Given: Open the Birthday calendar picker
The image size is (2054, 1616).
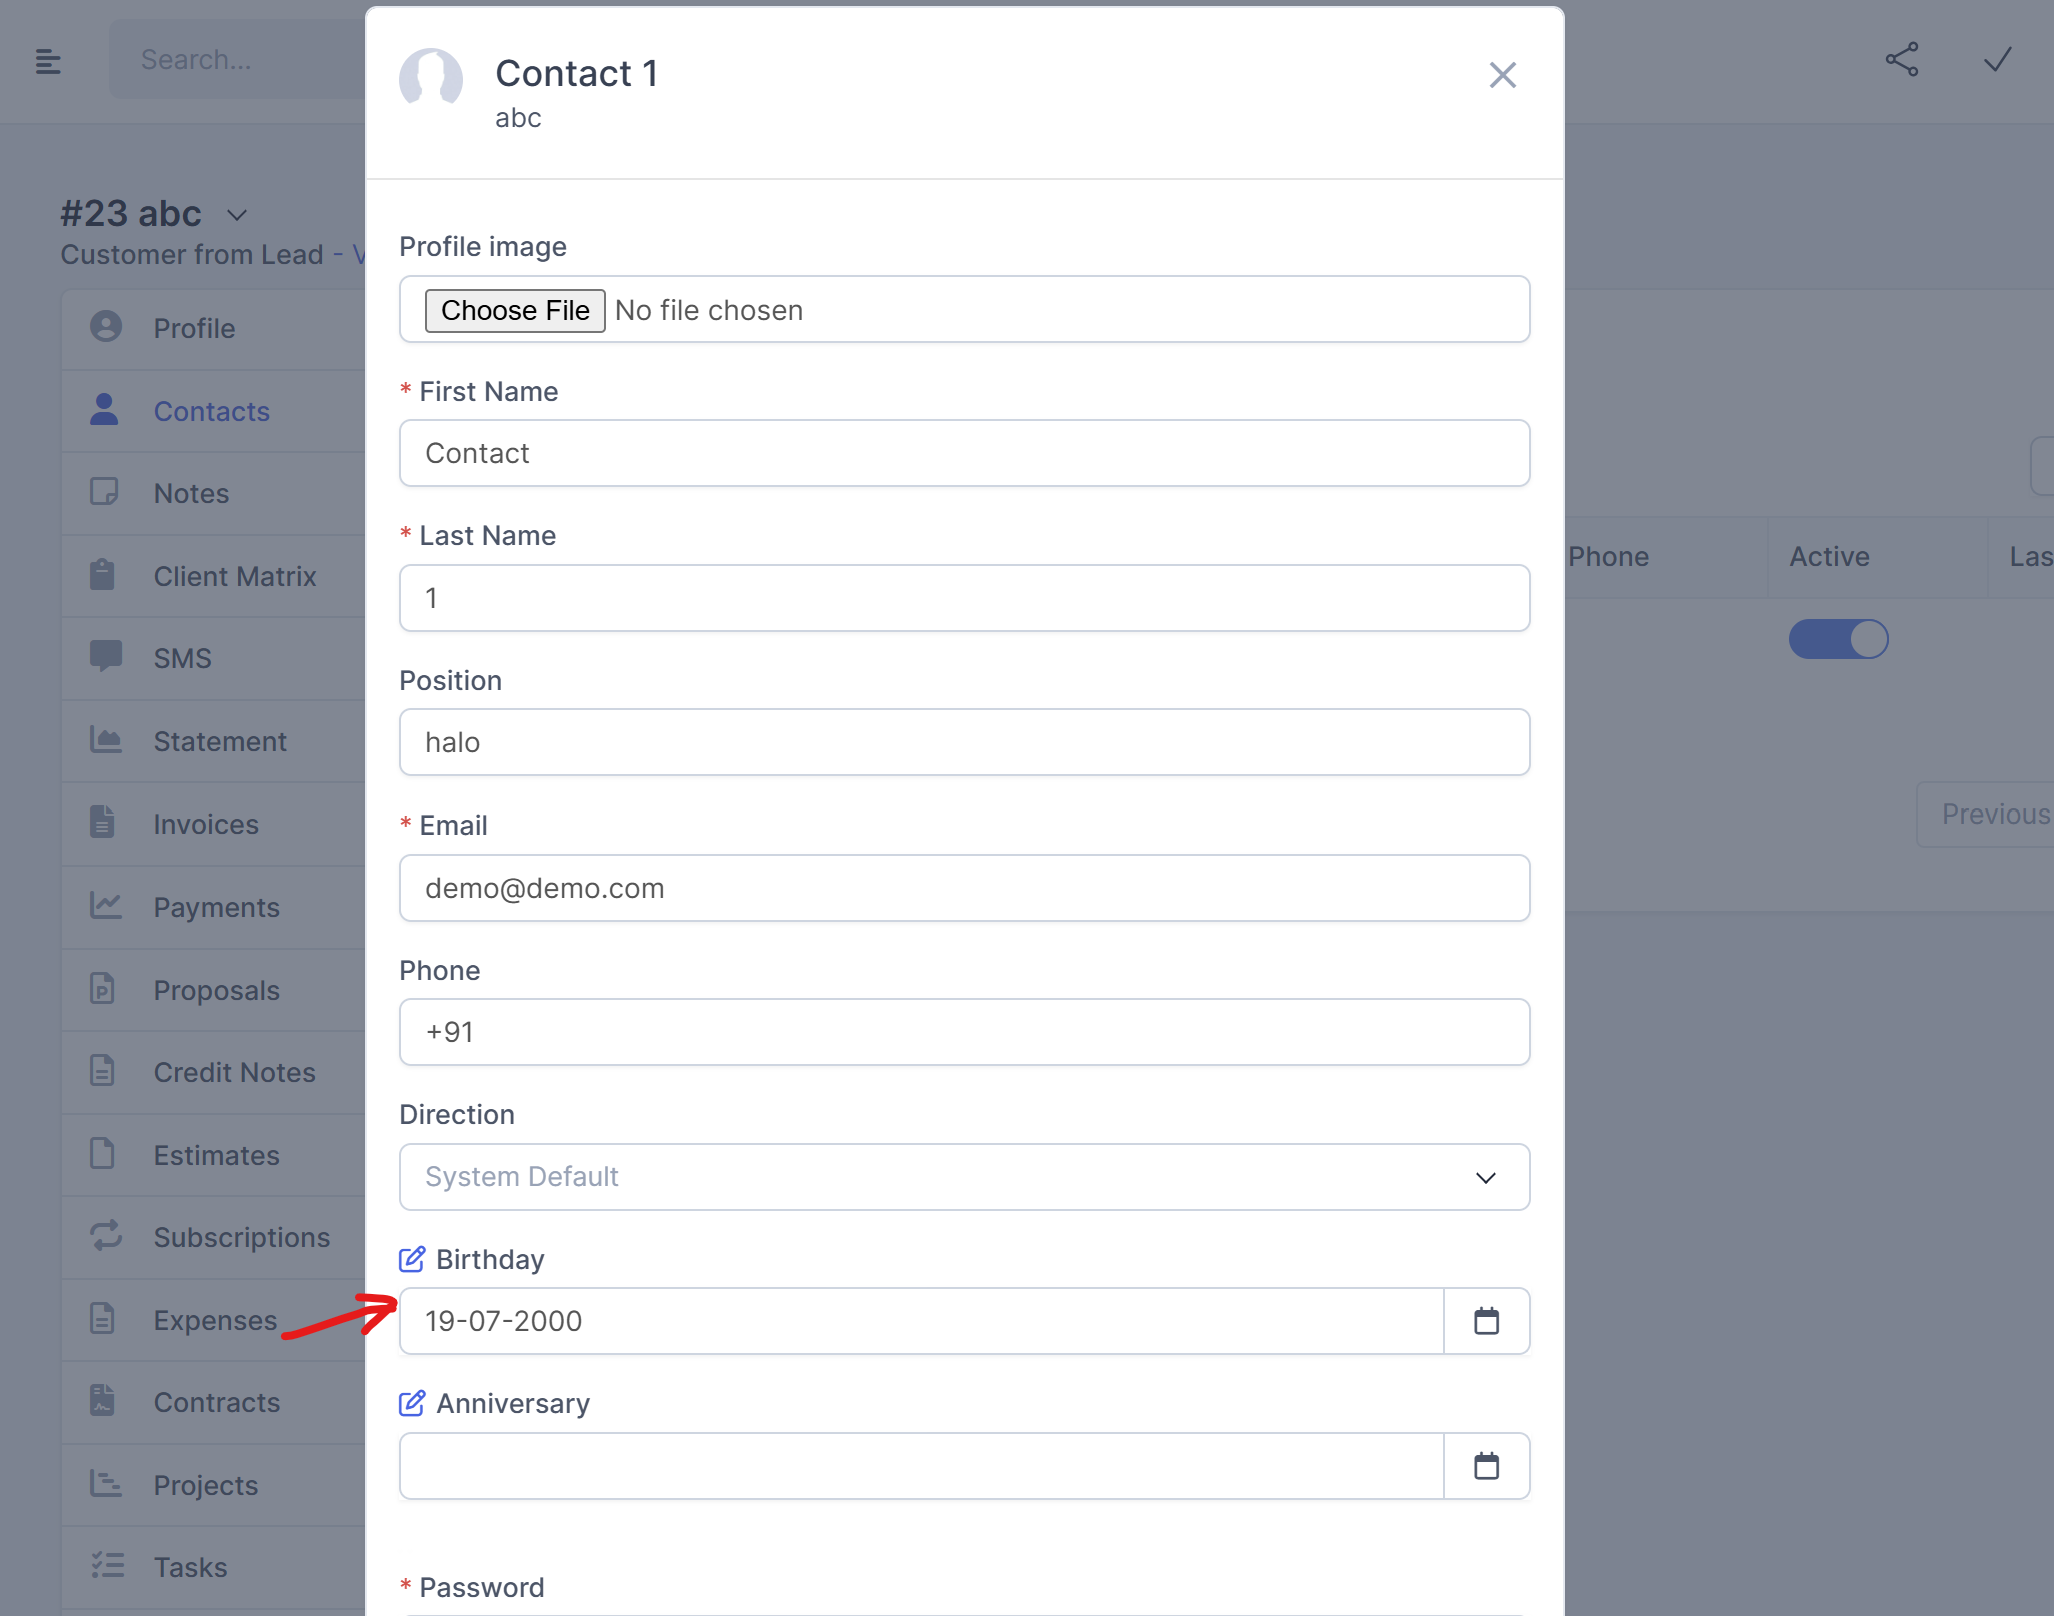Looking at the screenshot, I should 1486,1321.
